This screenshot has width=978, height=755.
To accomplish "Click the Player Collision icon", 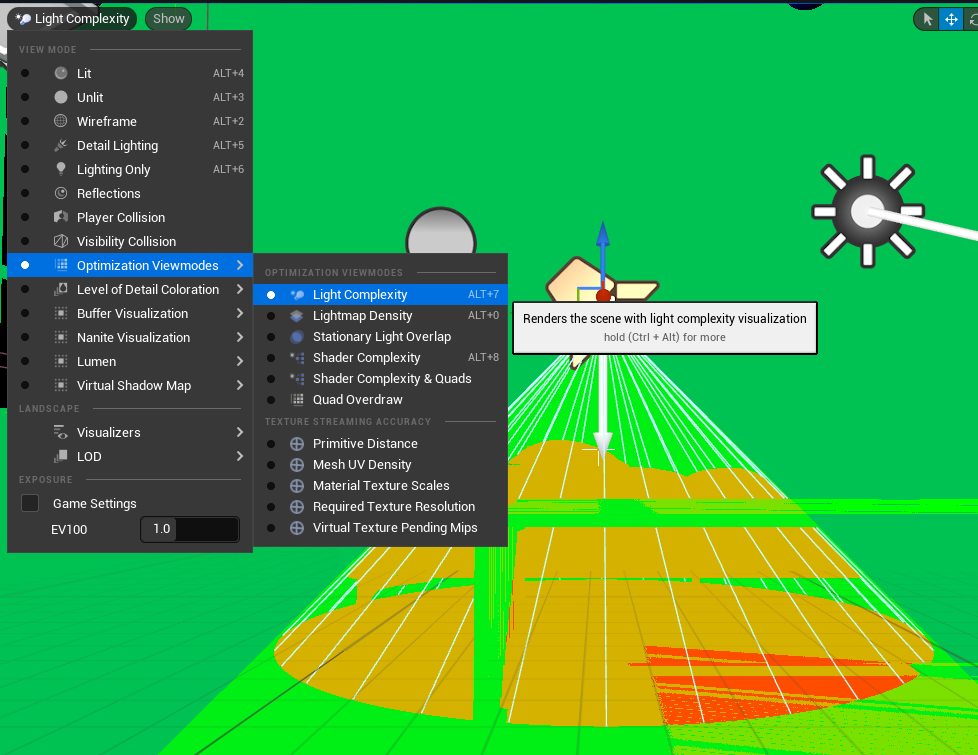I will (61, 217).
